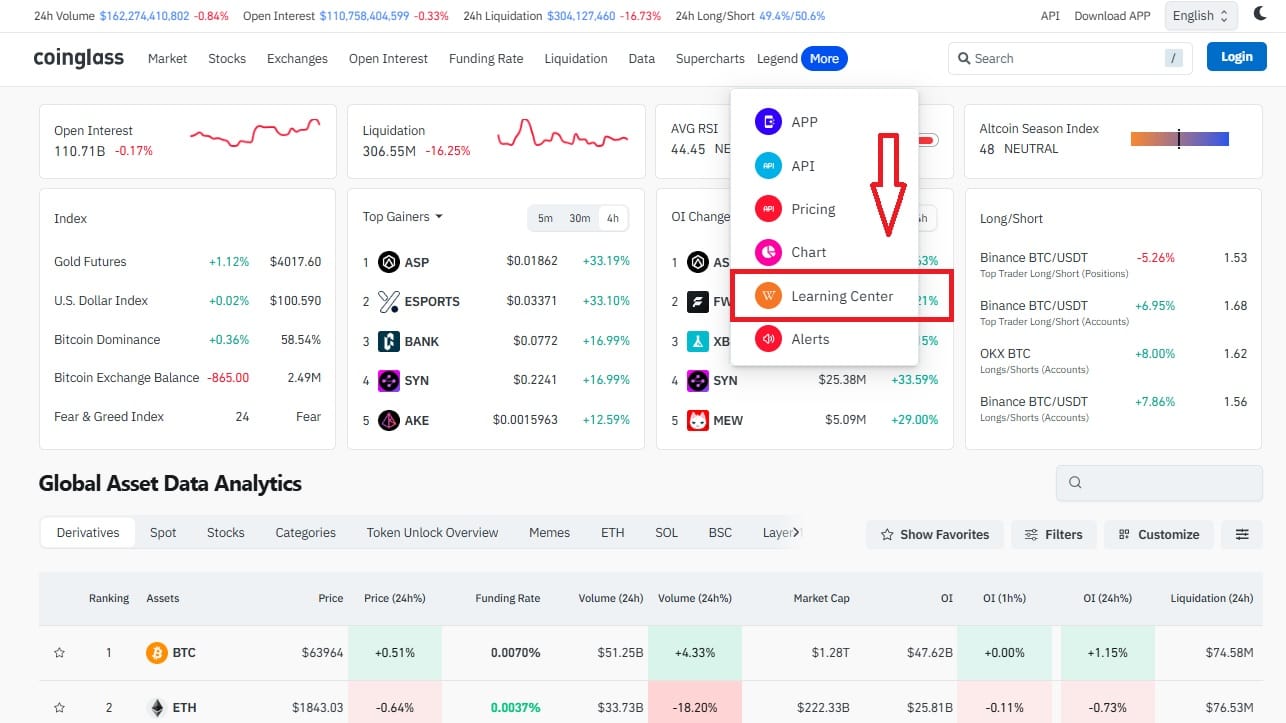This screenshot has height=723, width=1286.
Task: Select the Memes tab
Action: [x=550, y=533]
